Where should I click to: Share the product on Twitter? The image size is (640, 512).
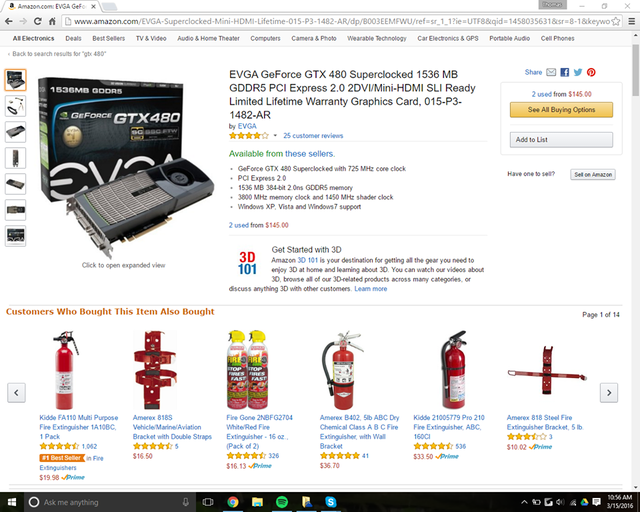click(578, 72)
